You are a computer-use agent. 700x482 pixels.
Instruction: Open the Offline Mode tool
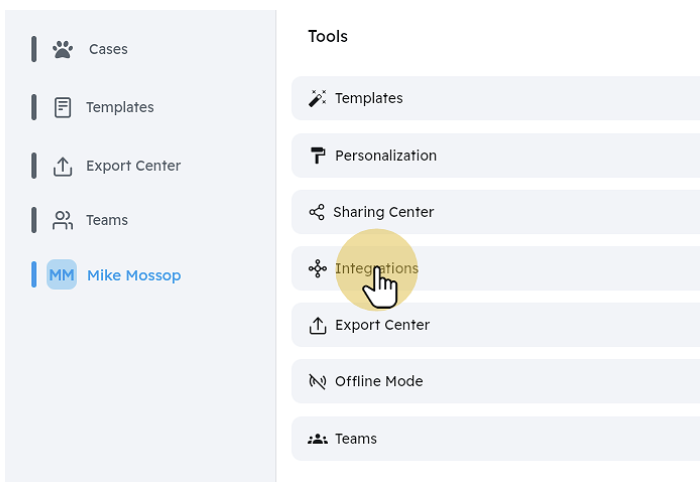496,381
